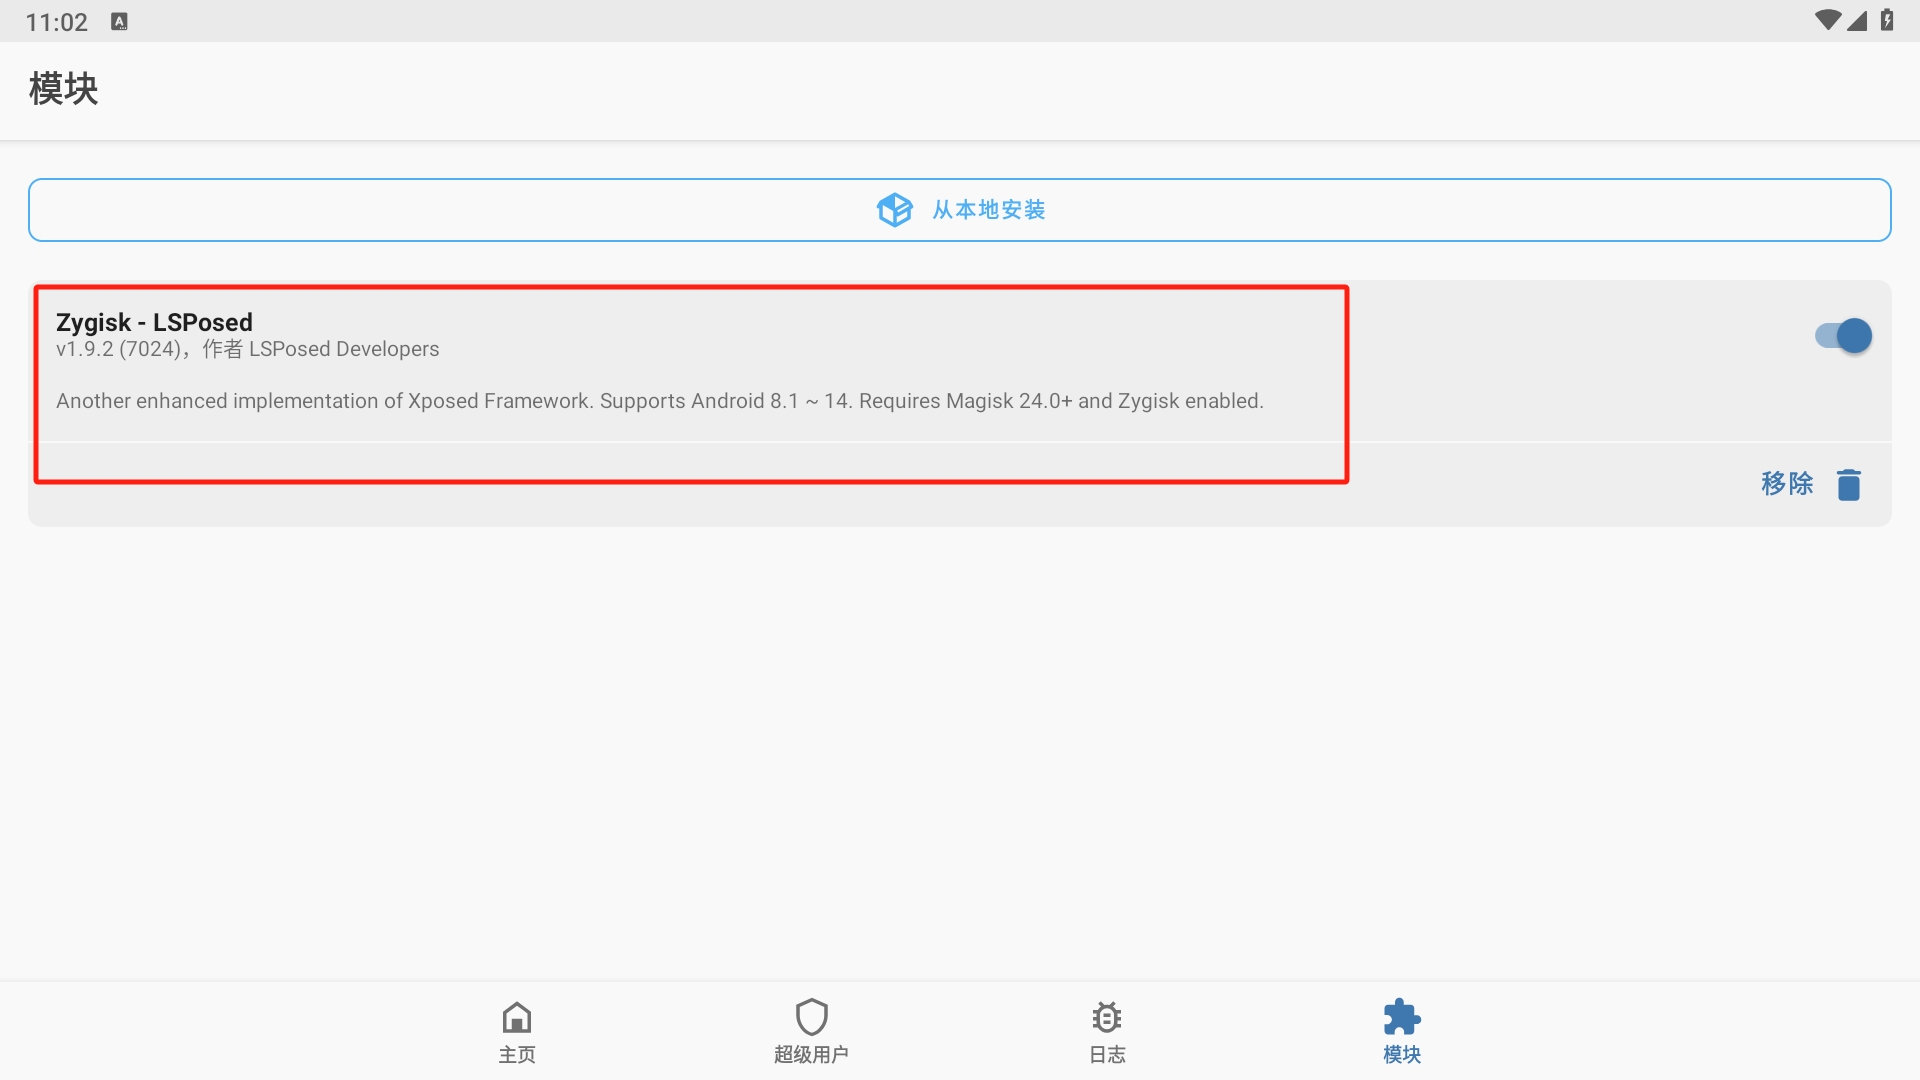Click the package icon in the install button
The width and height of the screenshot is (1920, 1080).
pos(894,210)
